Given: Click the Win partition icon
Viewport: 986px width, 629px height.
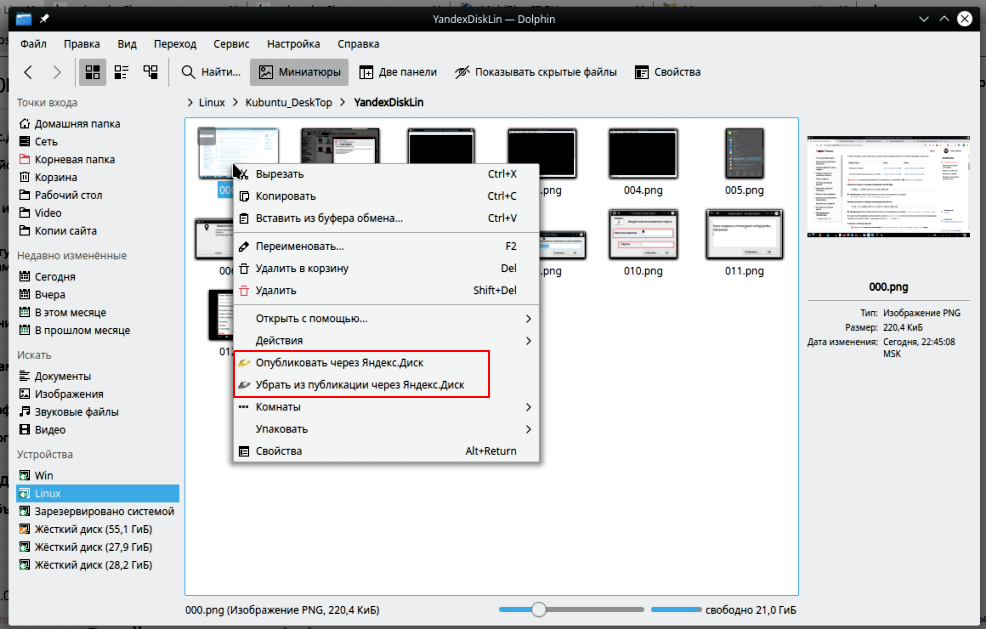Looking at the screenshot, I should pyautogui.click(x=26, y=475).
